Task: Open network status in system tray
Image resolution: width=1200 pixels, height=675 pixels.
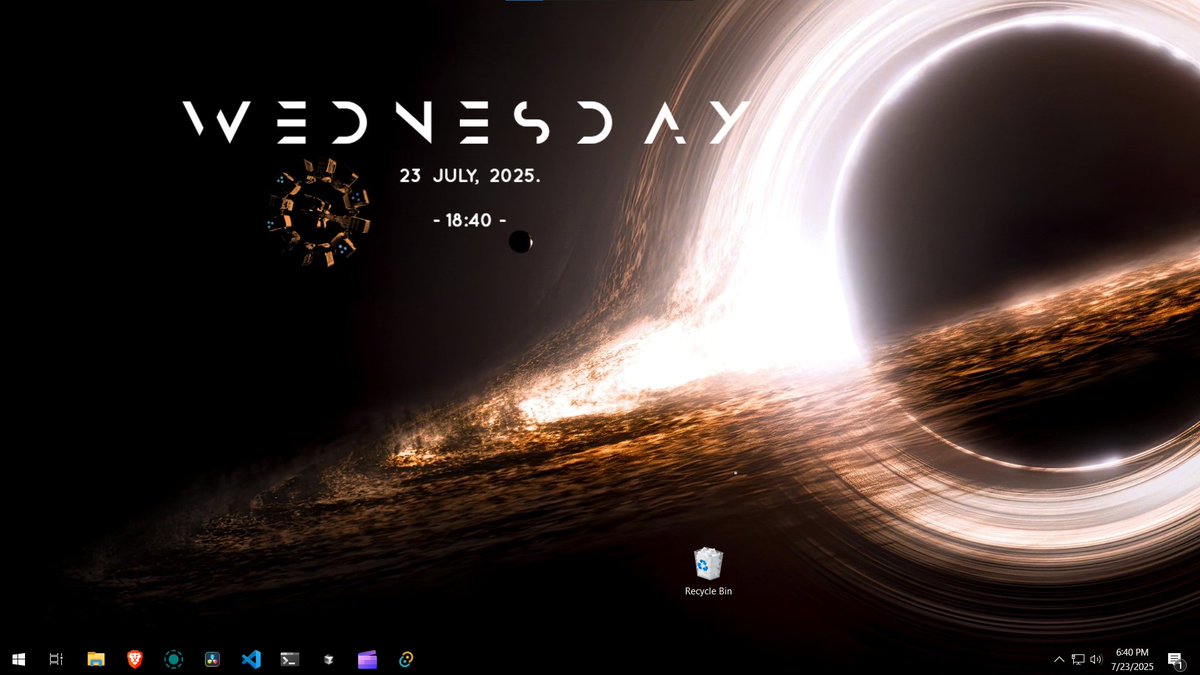Action: click(1078, 660)
